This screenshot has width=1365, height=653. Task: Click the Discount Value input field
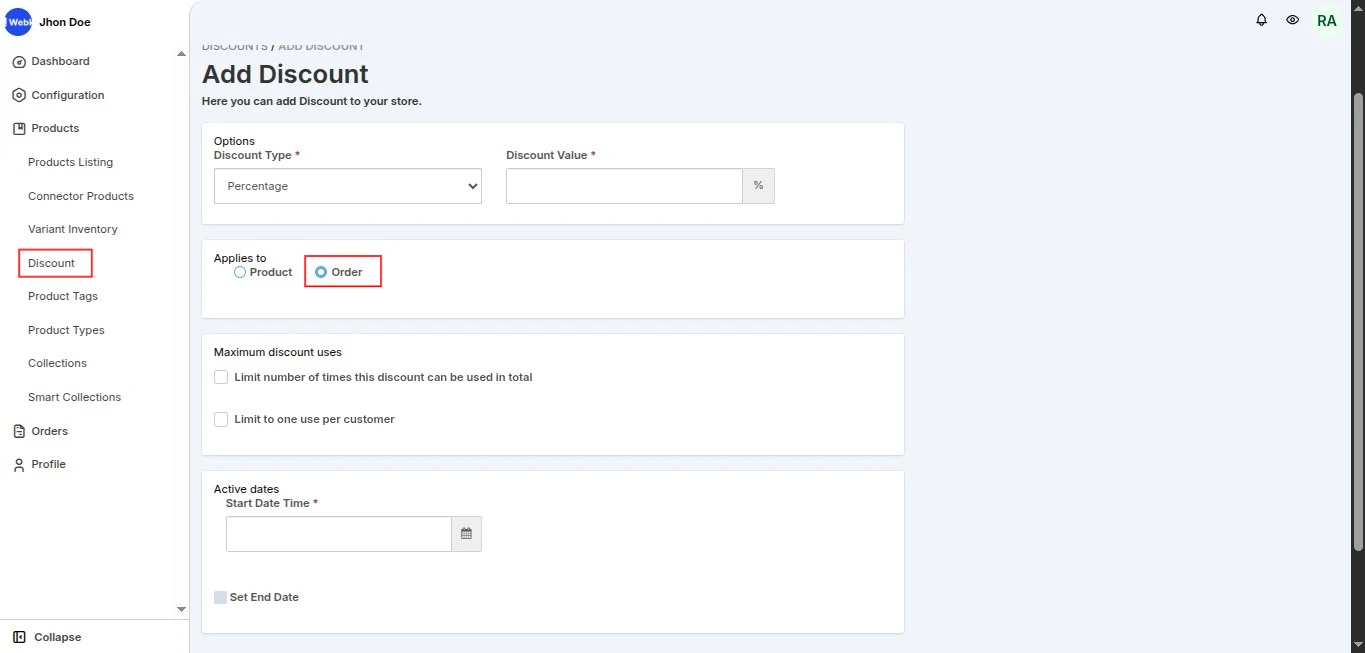[x=624, y=186]
